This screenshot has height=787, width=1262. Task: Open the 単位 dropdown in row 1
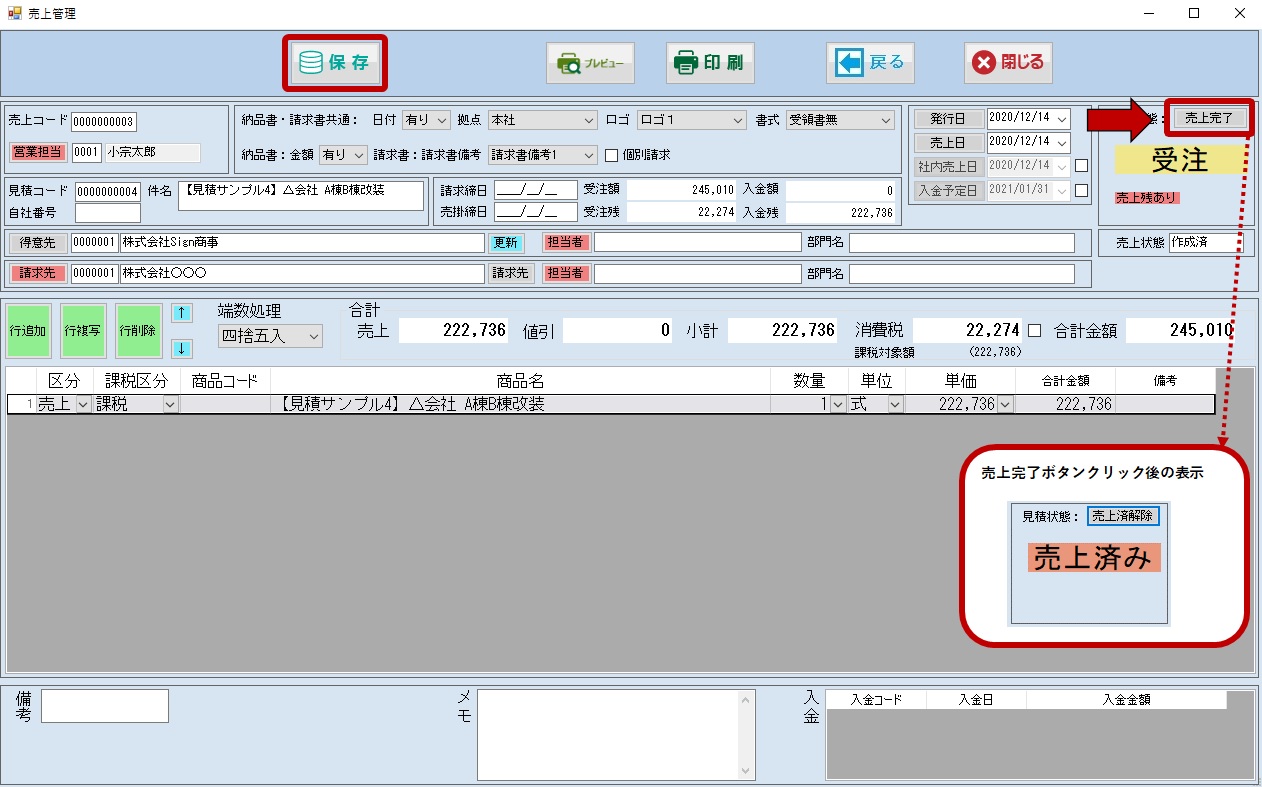point(895,404)
